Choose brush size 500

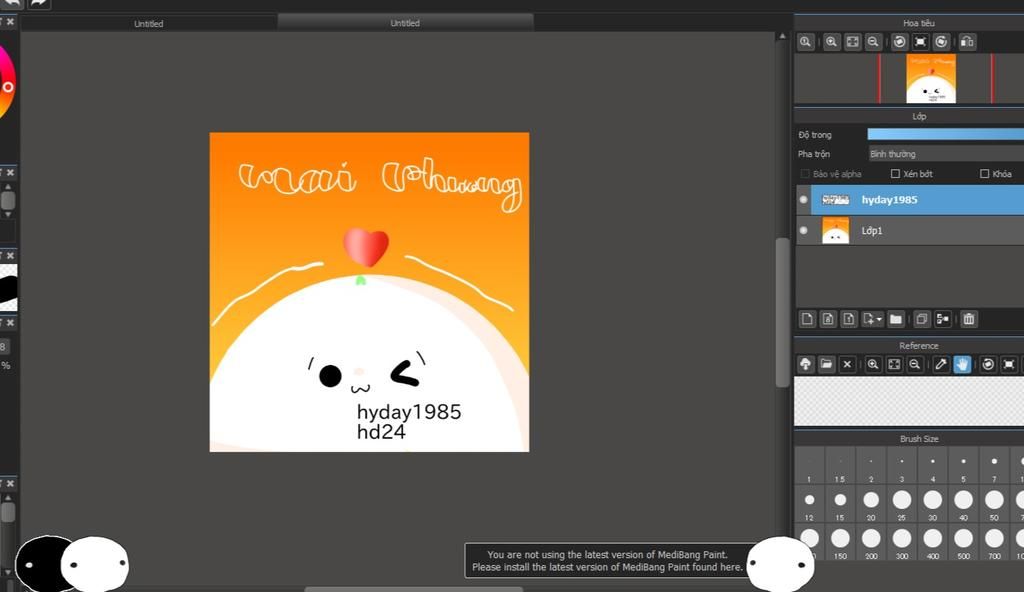click(963, 542)
